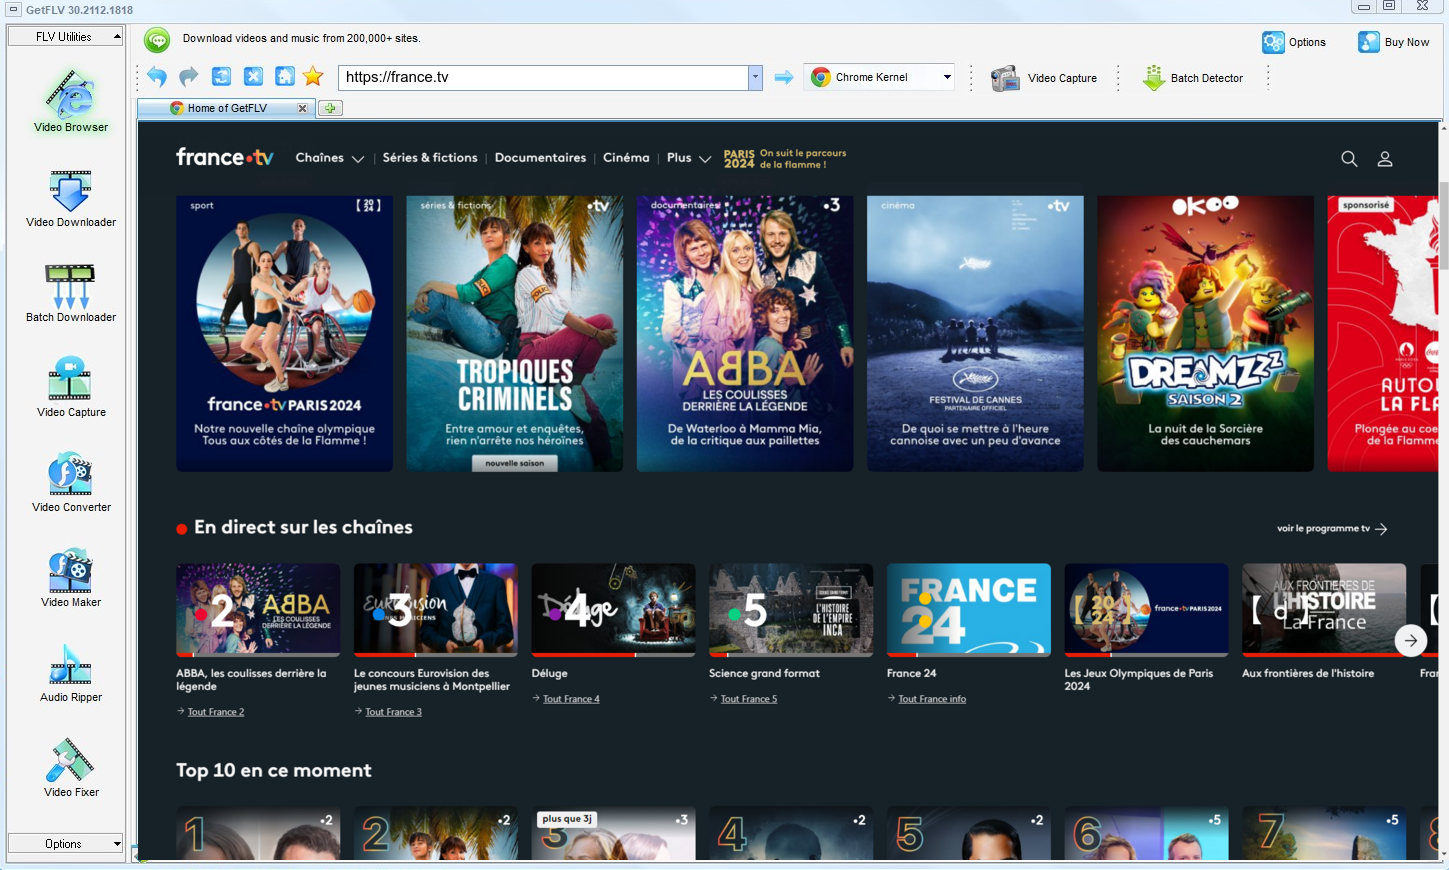Open the Video Fixer utility

(70, 768)
